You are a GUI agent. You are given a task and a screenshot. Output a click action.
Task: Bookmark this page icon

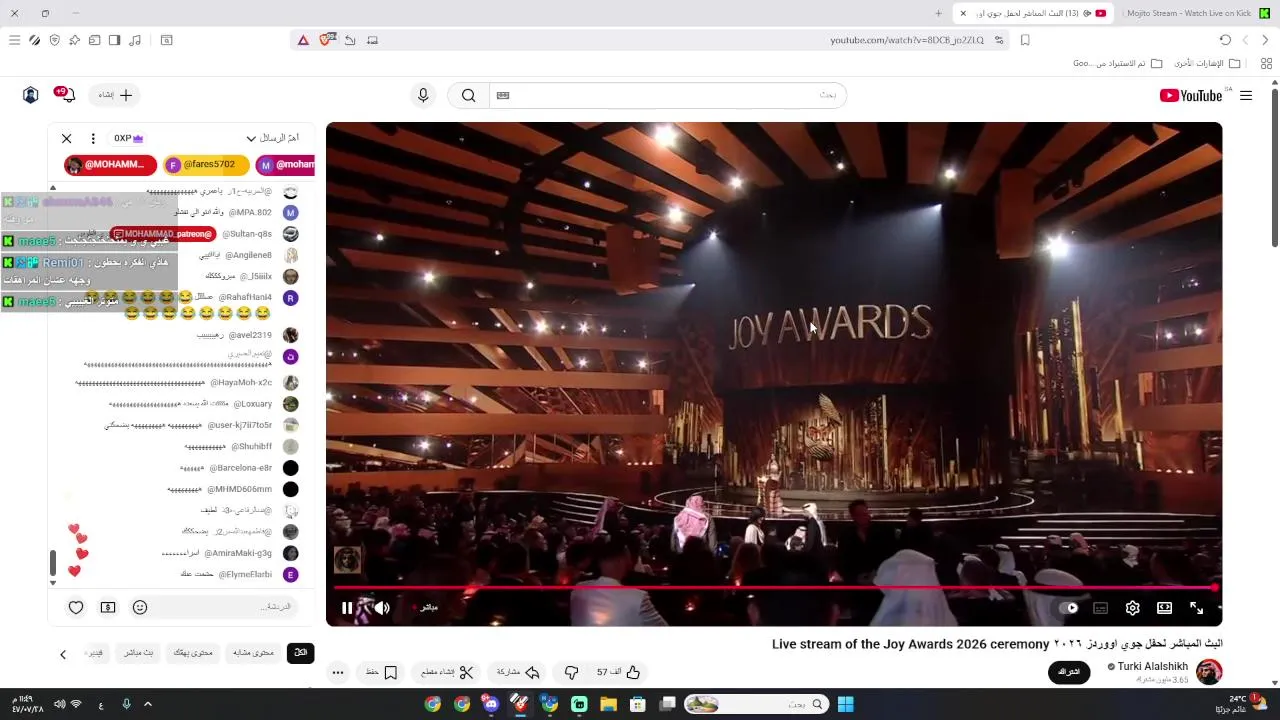[x=1025, y=40]
